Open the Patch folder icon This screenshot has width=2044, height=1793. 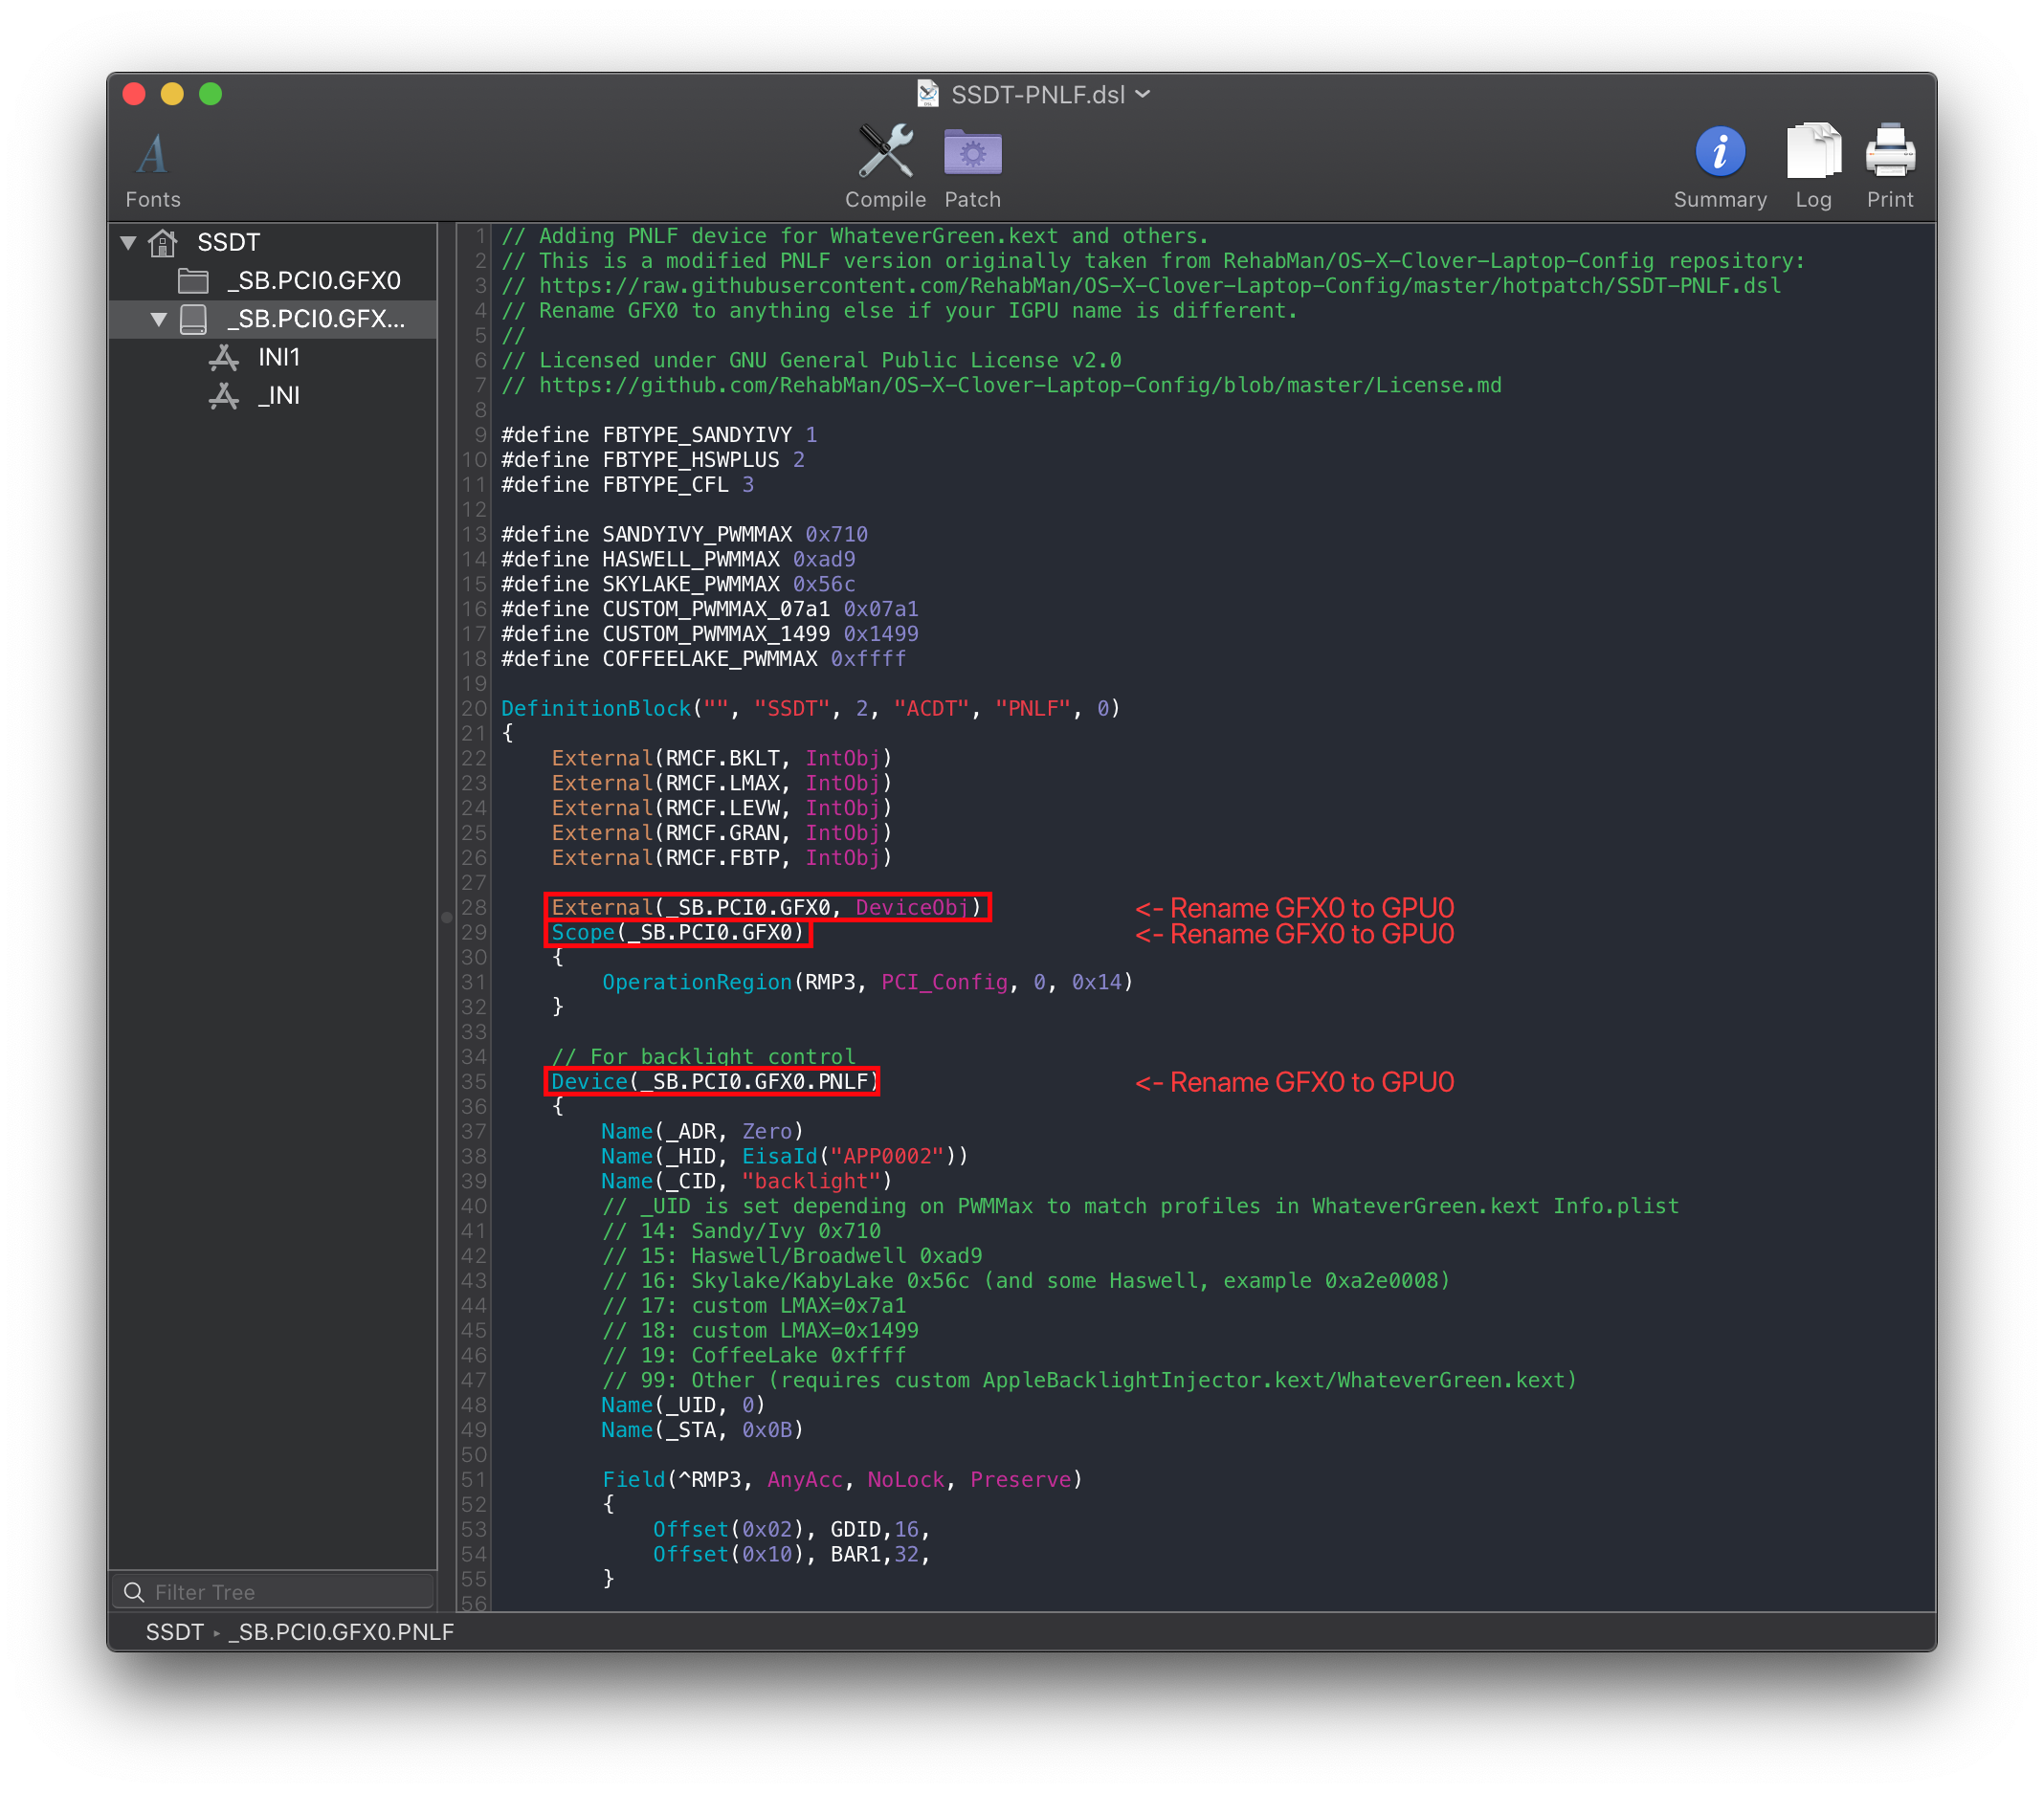(972, 152)
